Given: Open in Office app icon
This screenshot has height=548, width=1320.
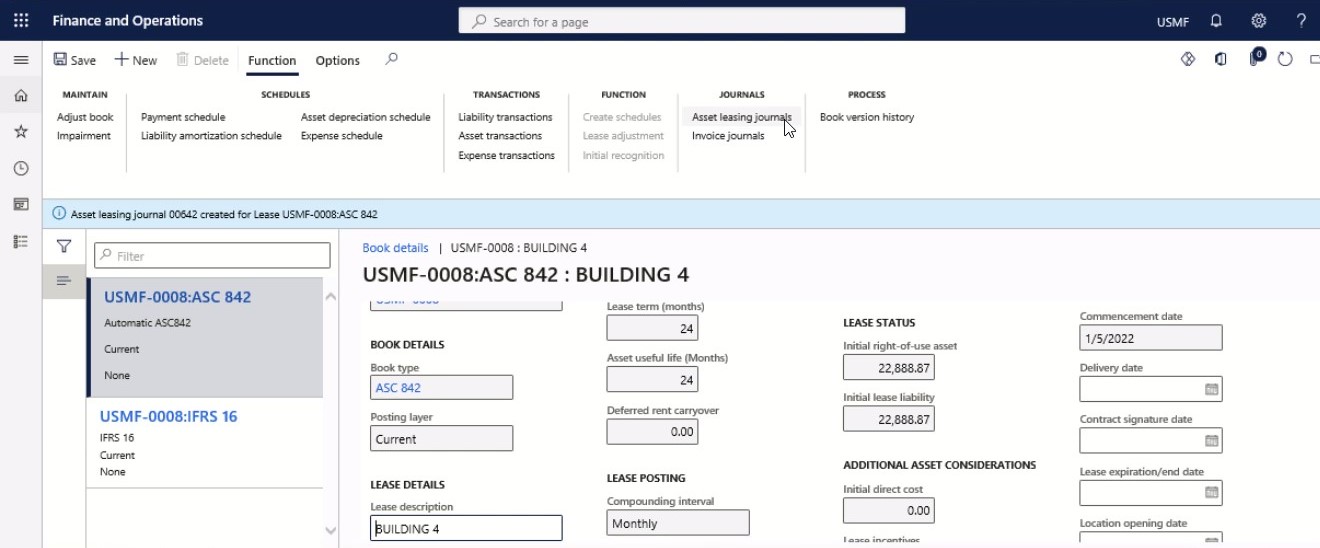Looking at the screenshot, I should point(1221,59).
